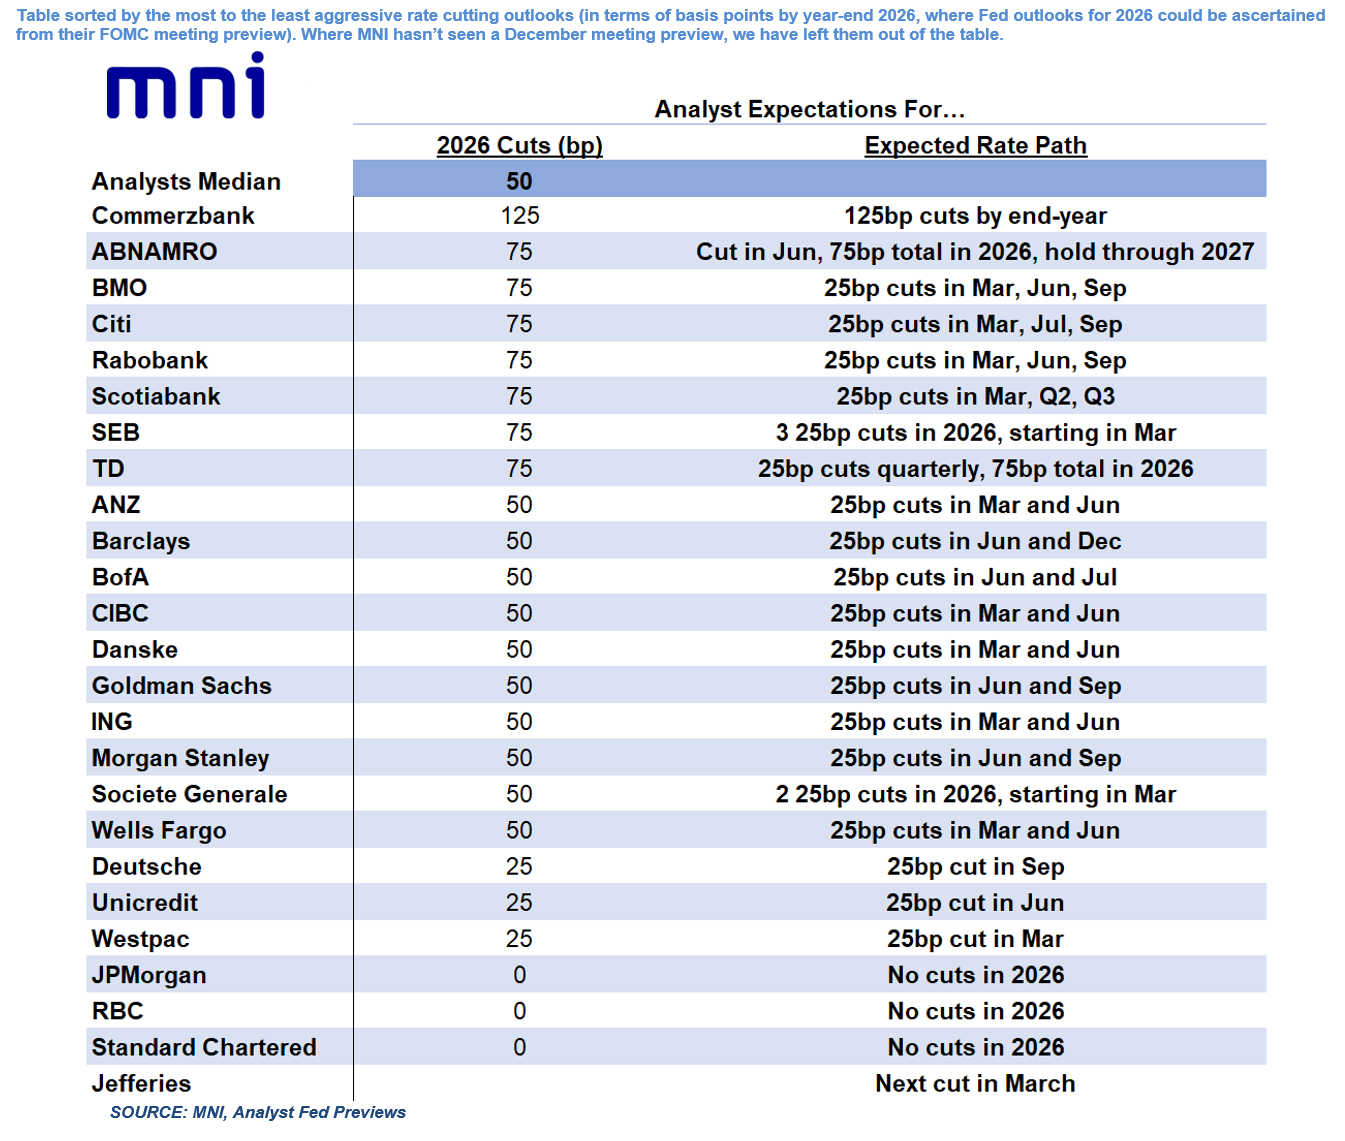
Task: Click Societe Generale's expected rate path
Action: pyautogui.click(x=975, y=795)
